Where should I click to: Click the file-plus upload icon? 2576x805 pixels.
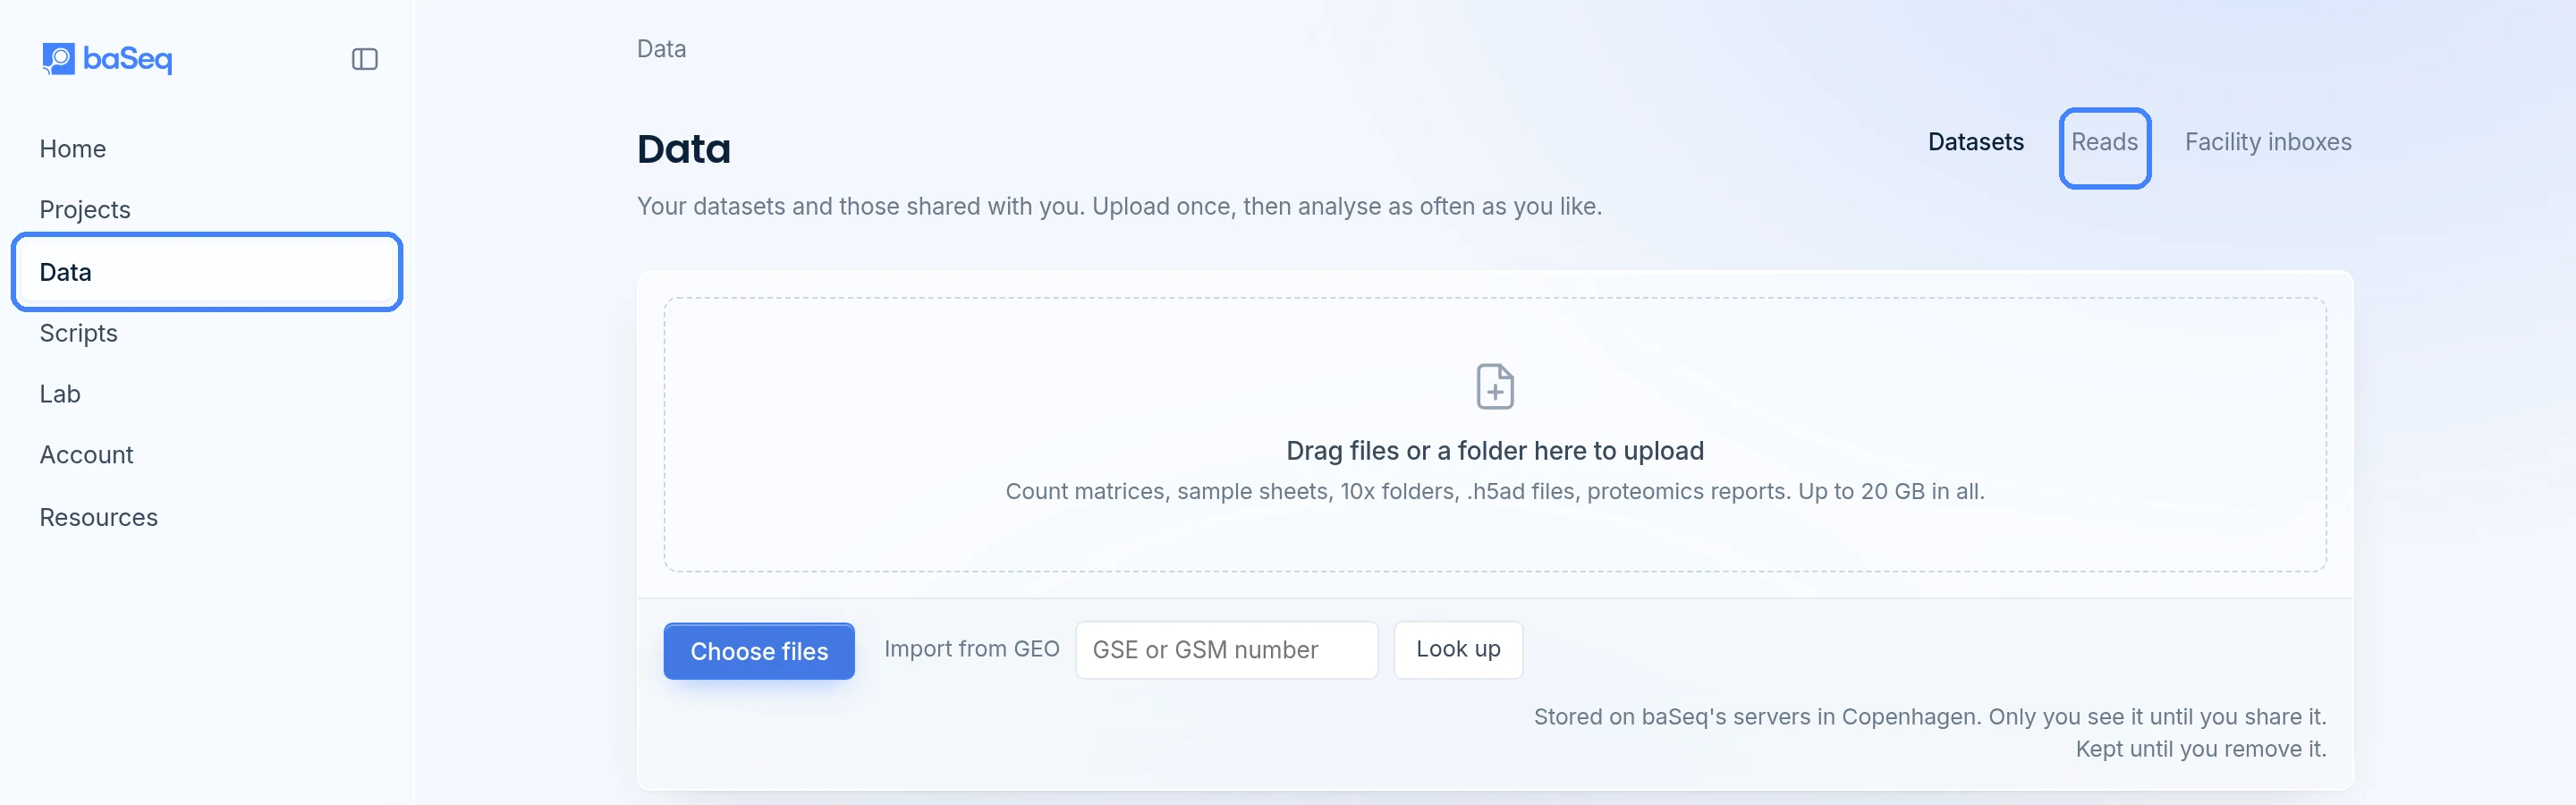(x=1495, y=386)
